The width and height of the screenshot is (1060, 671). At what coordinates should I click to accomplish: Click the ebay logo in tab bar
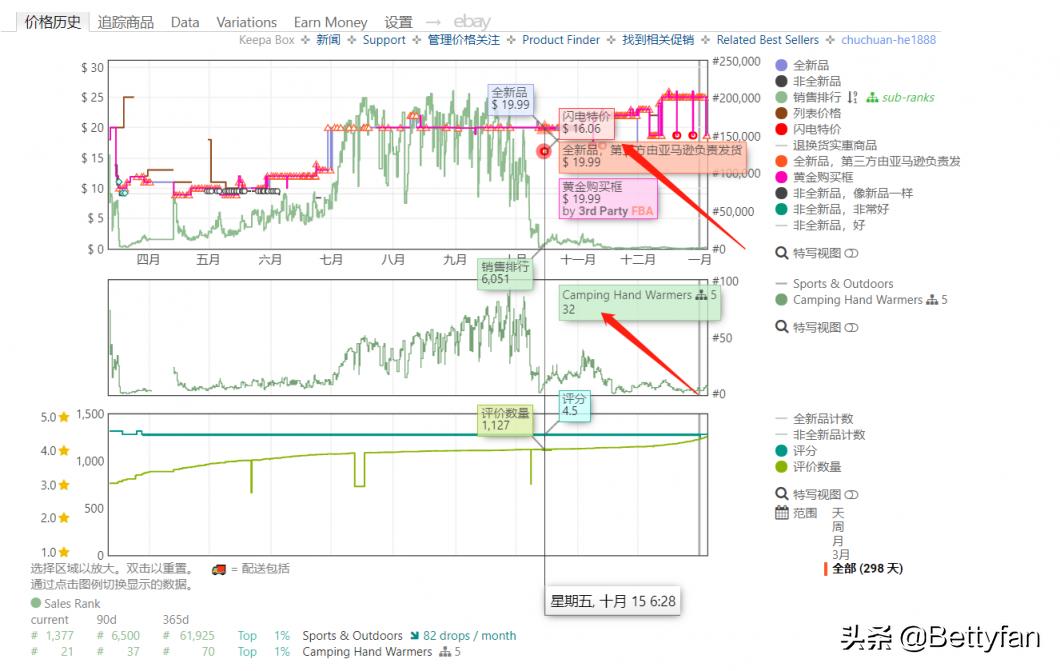click(x=472, y=22)
